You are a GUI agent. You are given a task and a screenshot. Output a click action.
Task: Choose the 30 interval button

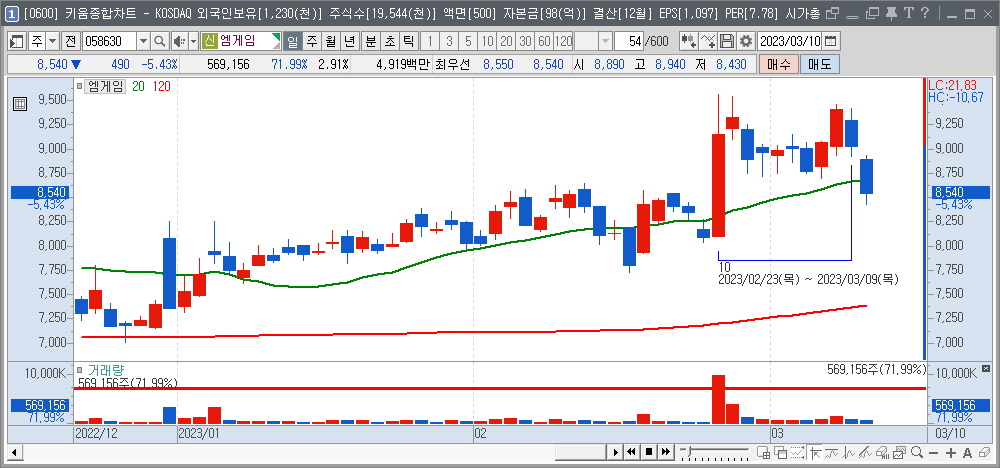(526, 42)
